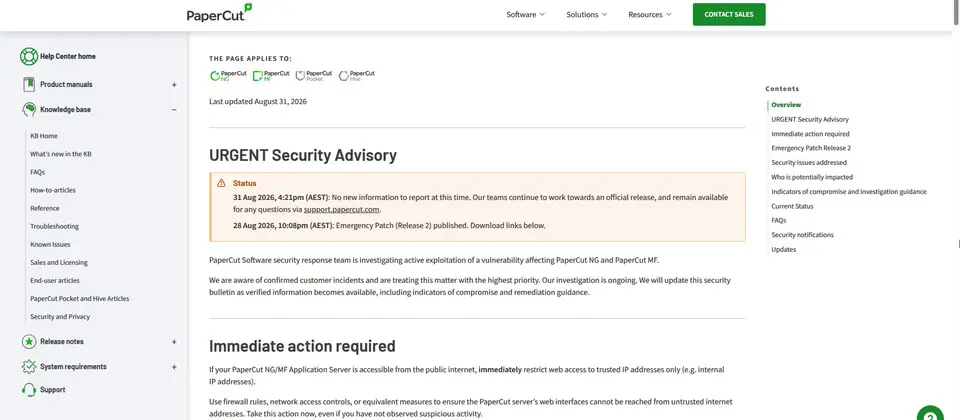
Task: Click the Last updated August 31, 2026 text
Action: [258, 102]
